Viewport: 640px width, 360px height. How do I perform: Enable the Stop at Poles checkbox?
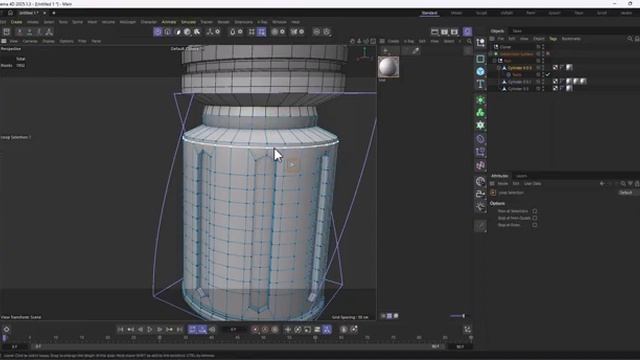[535, 225]
